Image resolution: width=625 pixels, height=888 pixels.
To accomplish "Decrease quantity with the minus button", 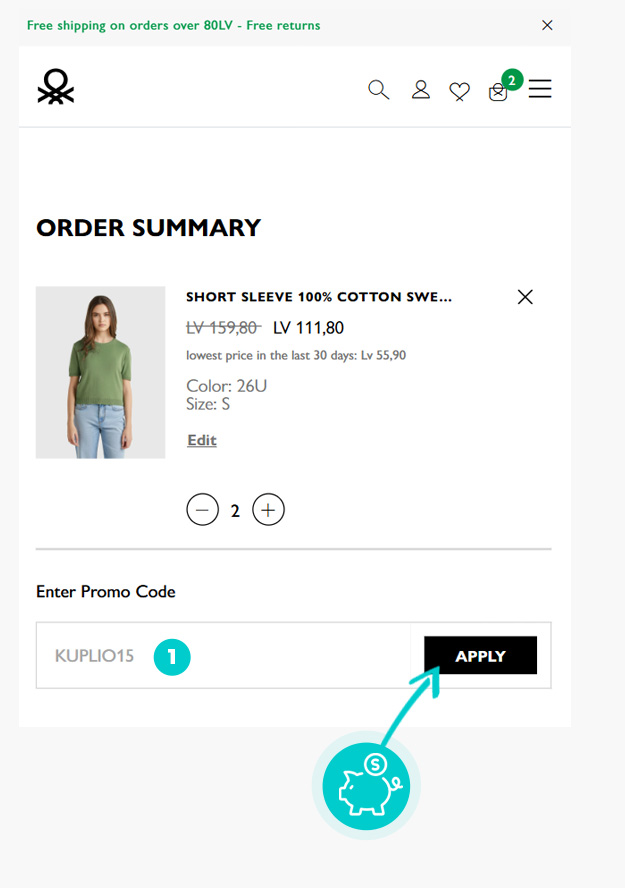I will click(x=202, y=510).
